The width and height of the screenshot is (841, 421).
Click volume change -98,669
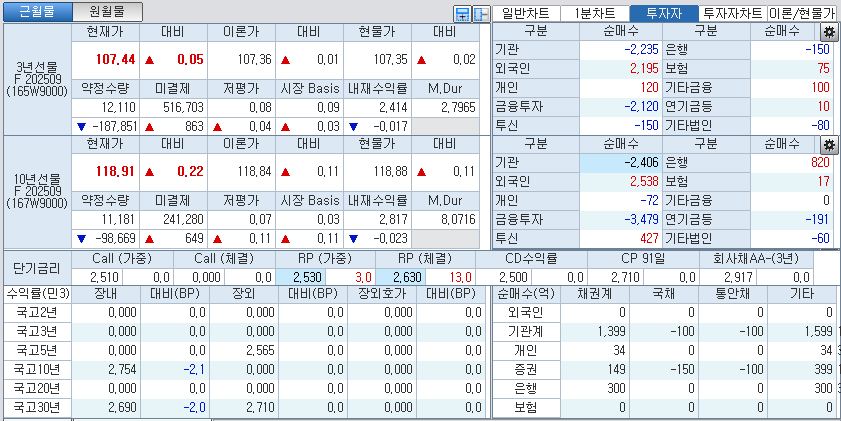coord(115,238)
